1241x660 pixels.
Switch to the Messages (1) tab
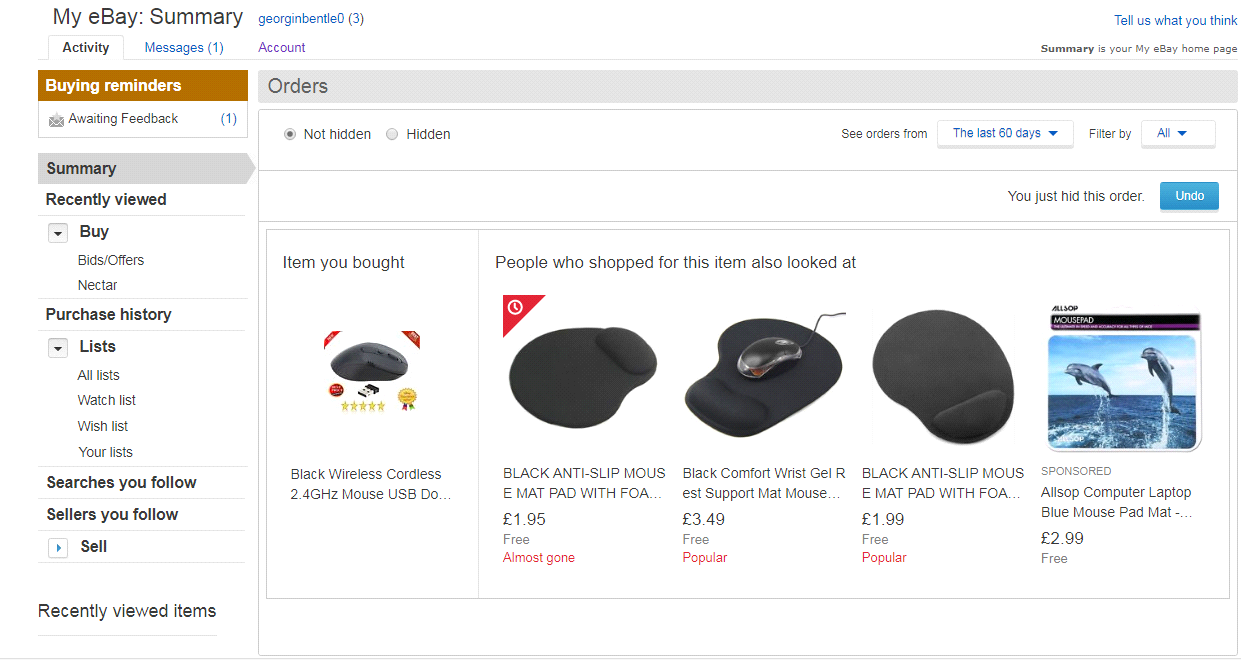(x=184, y=47)
